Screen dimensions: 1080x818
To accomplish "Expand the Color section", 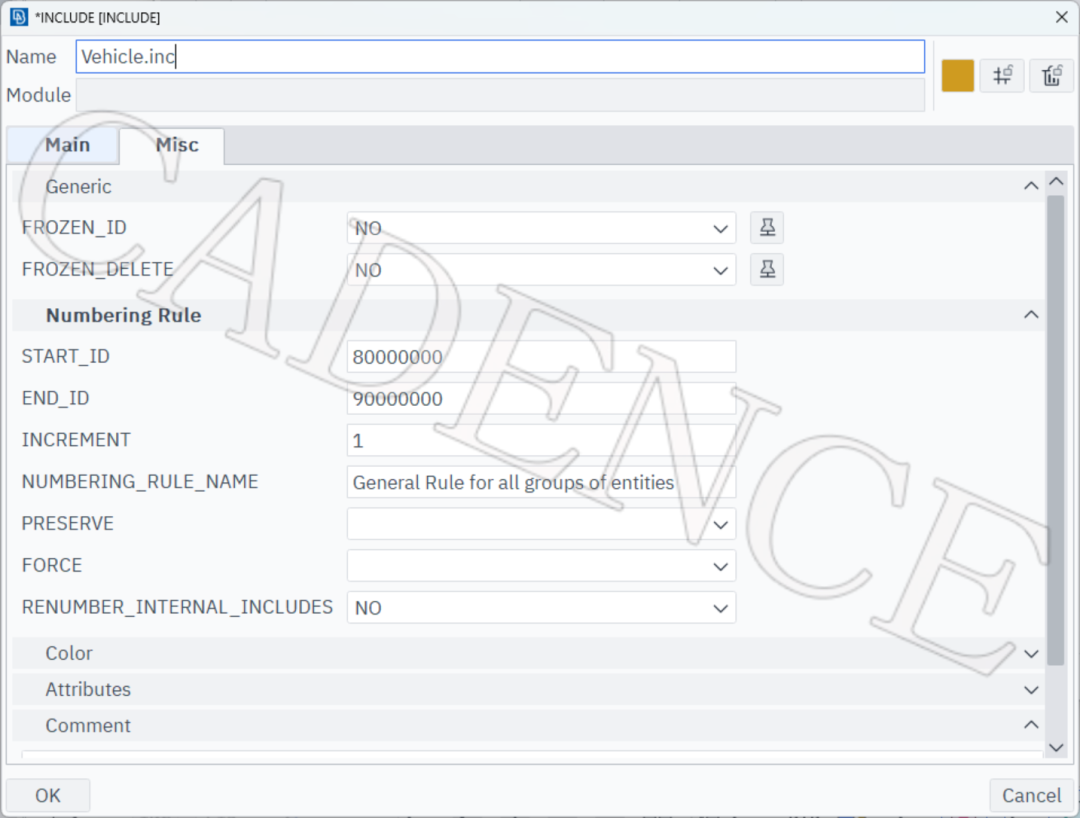I will tap(1030, 653).
